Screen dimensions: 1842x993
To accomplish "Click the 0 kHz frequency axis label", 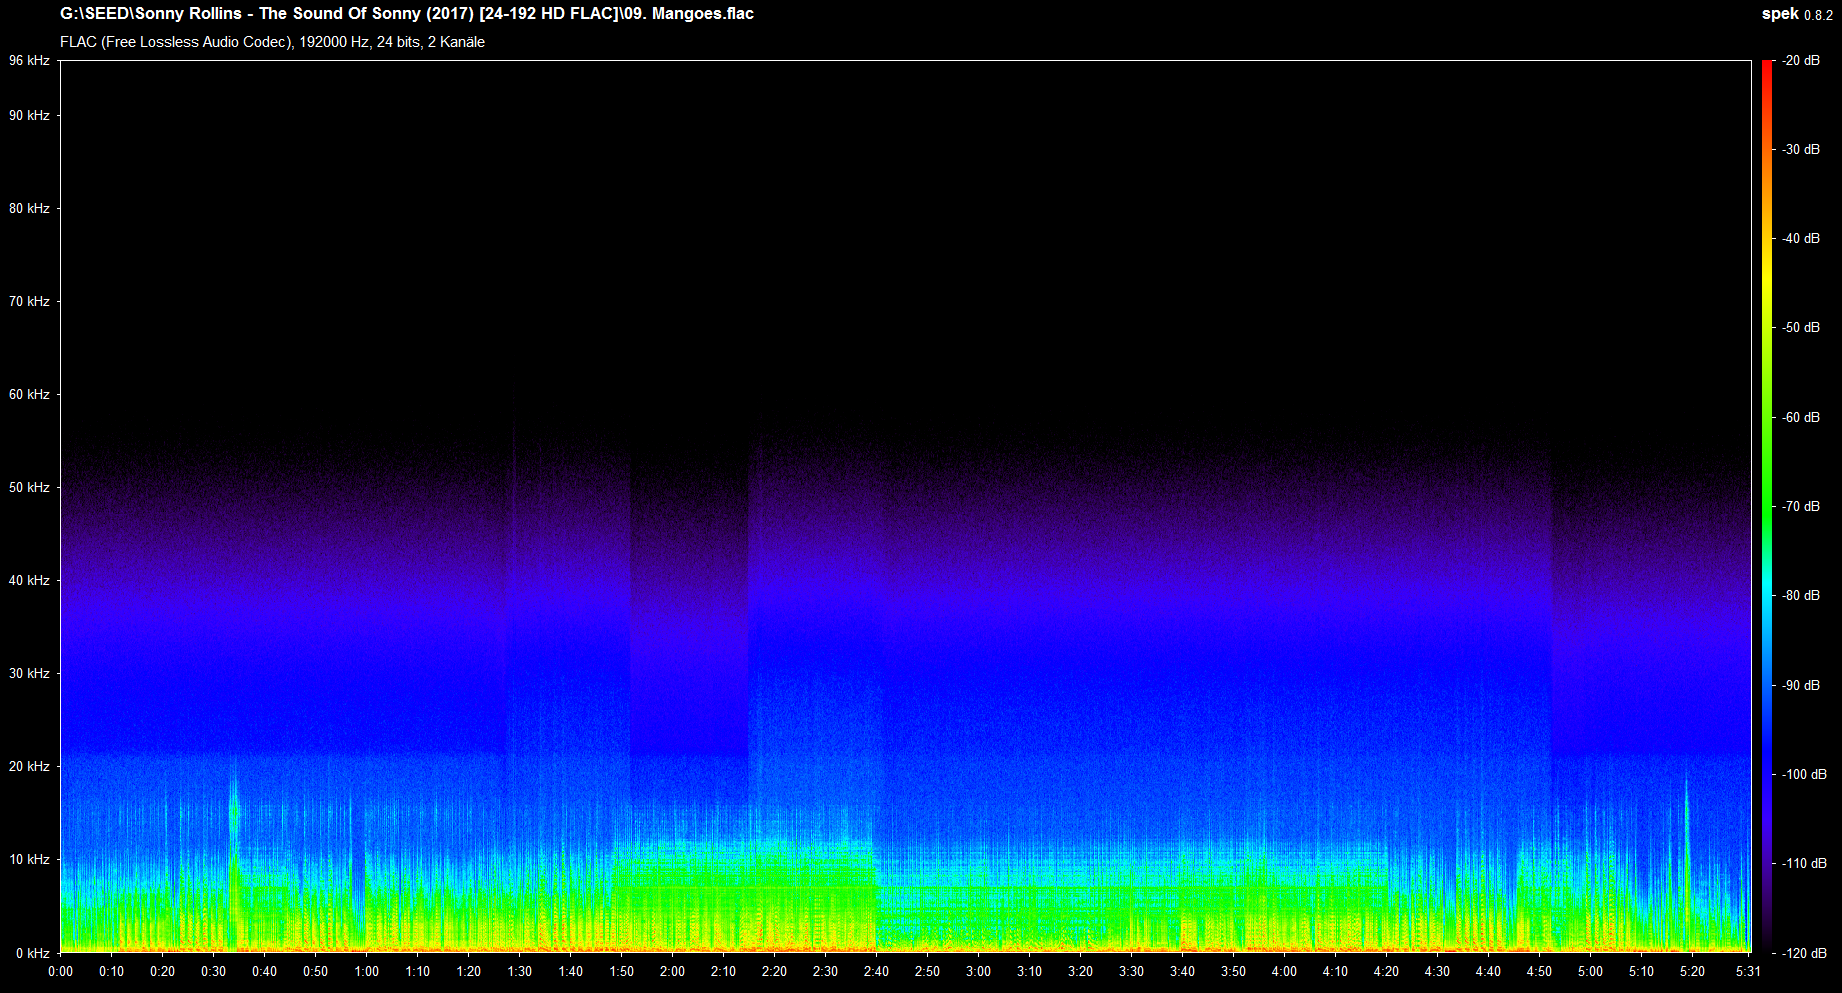I will click(31, 953).
